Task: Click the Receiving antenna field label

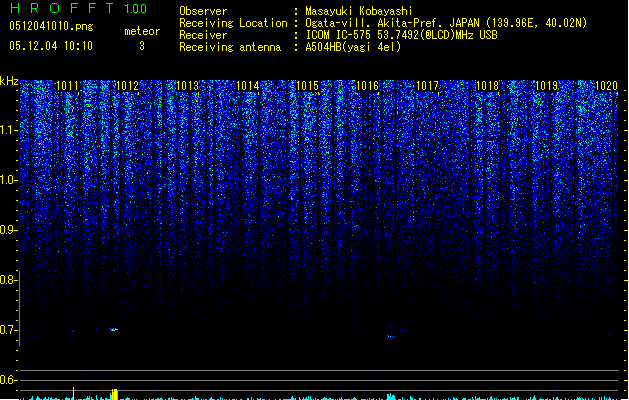Action: click(x=230, y=47)
